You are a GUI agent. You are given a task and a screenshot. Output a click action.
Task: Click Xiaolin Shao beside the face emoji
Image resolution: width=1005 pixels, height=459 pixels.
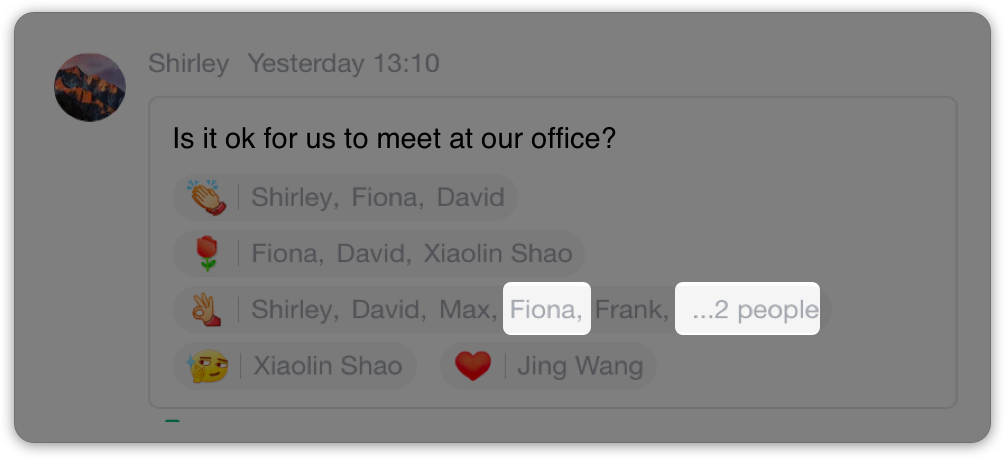328,366
